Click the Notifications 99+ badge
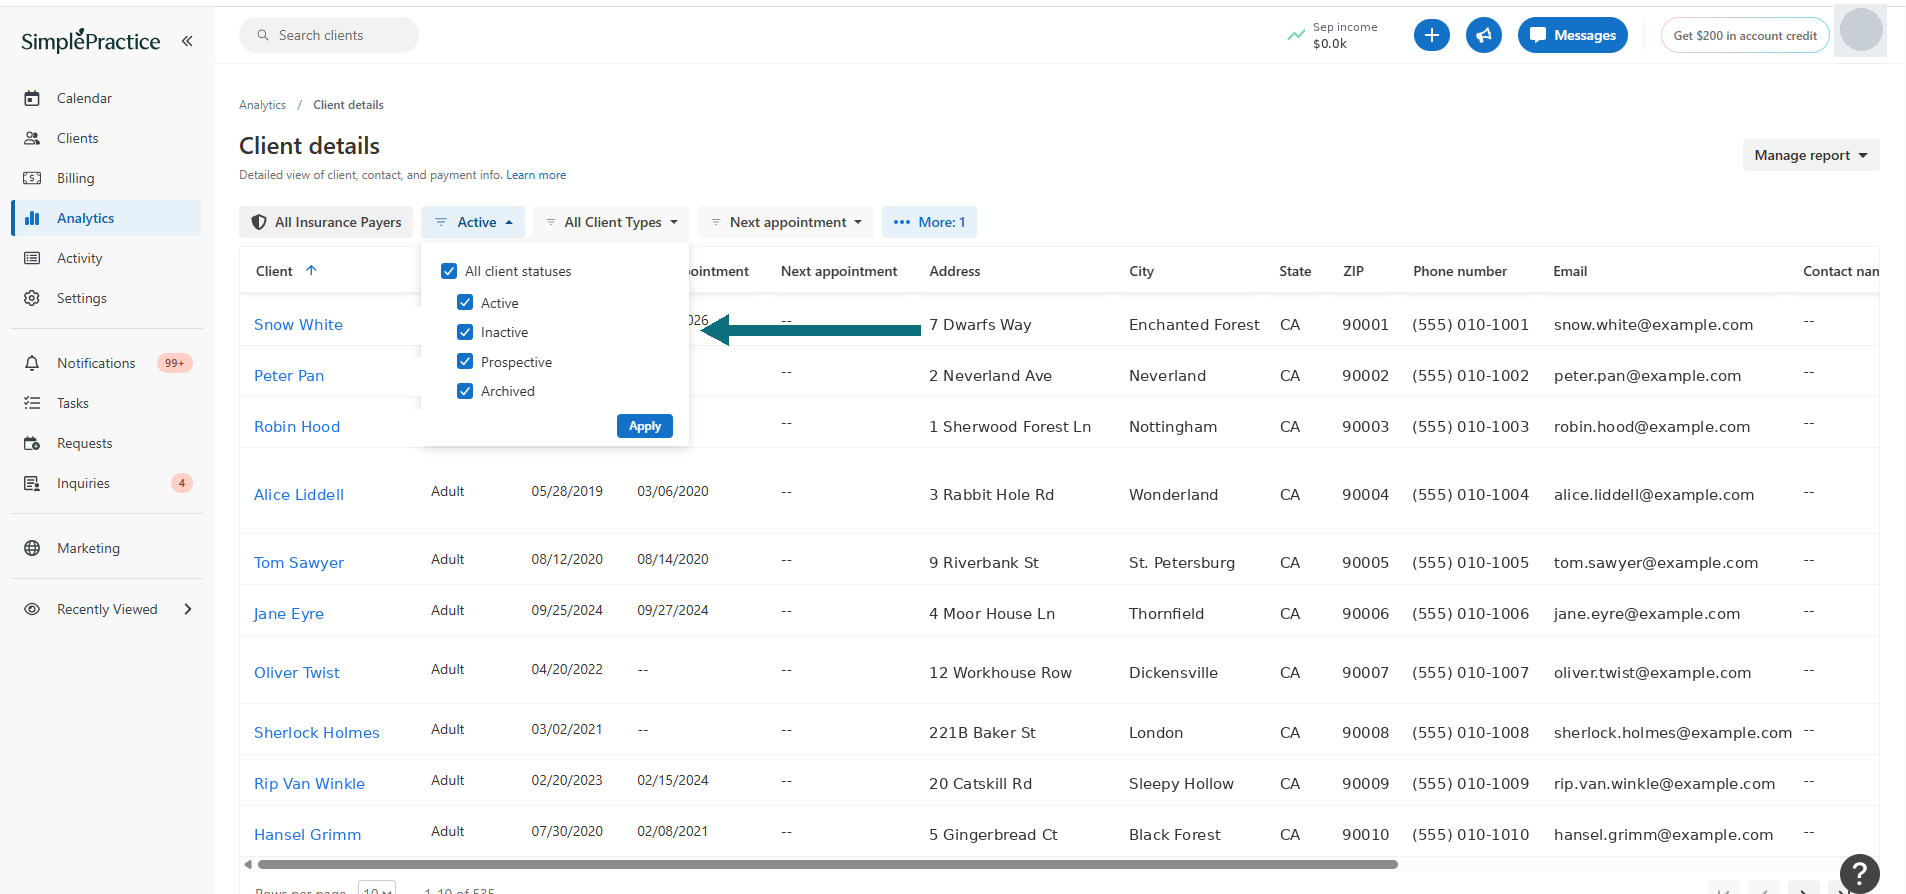 [175, 363]
